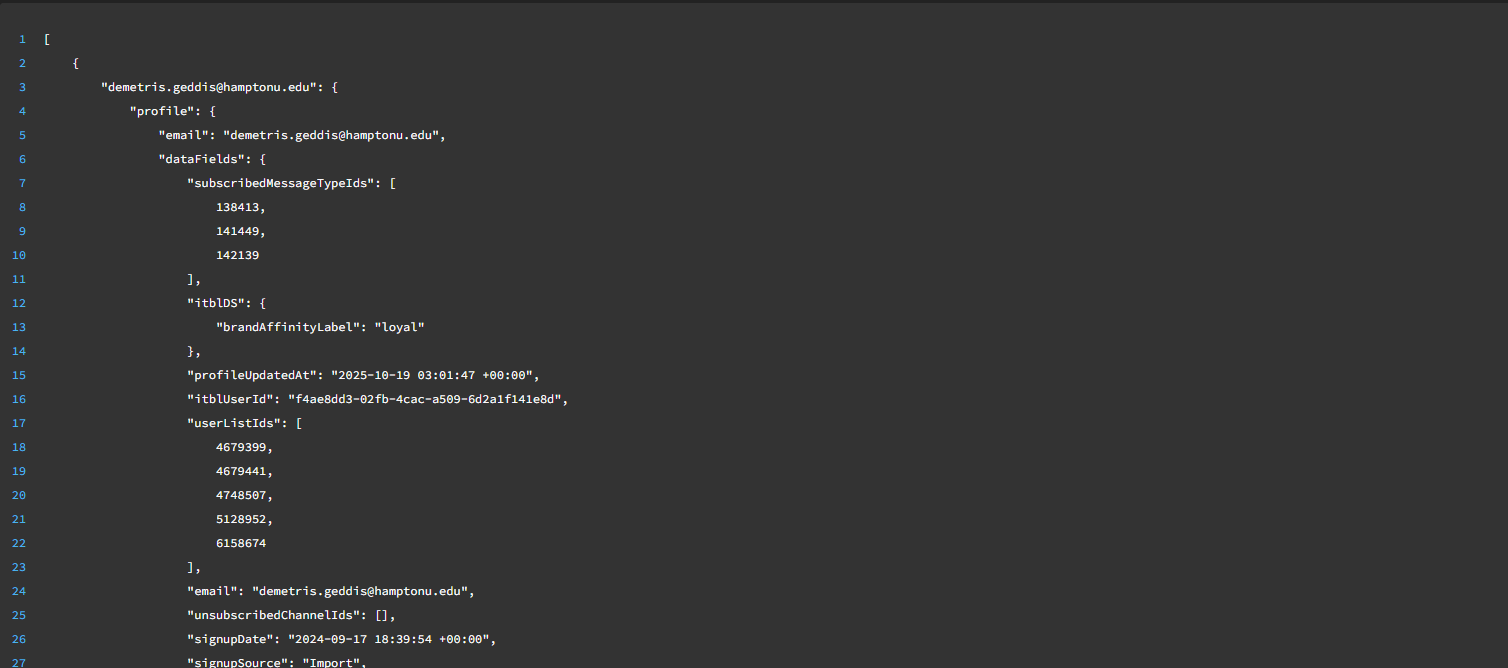Click line number 12 in the gutter
The width and height of the screenshot is (1508, 668).
coord(22,303)
